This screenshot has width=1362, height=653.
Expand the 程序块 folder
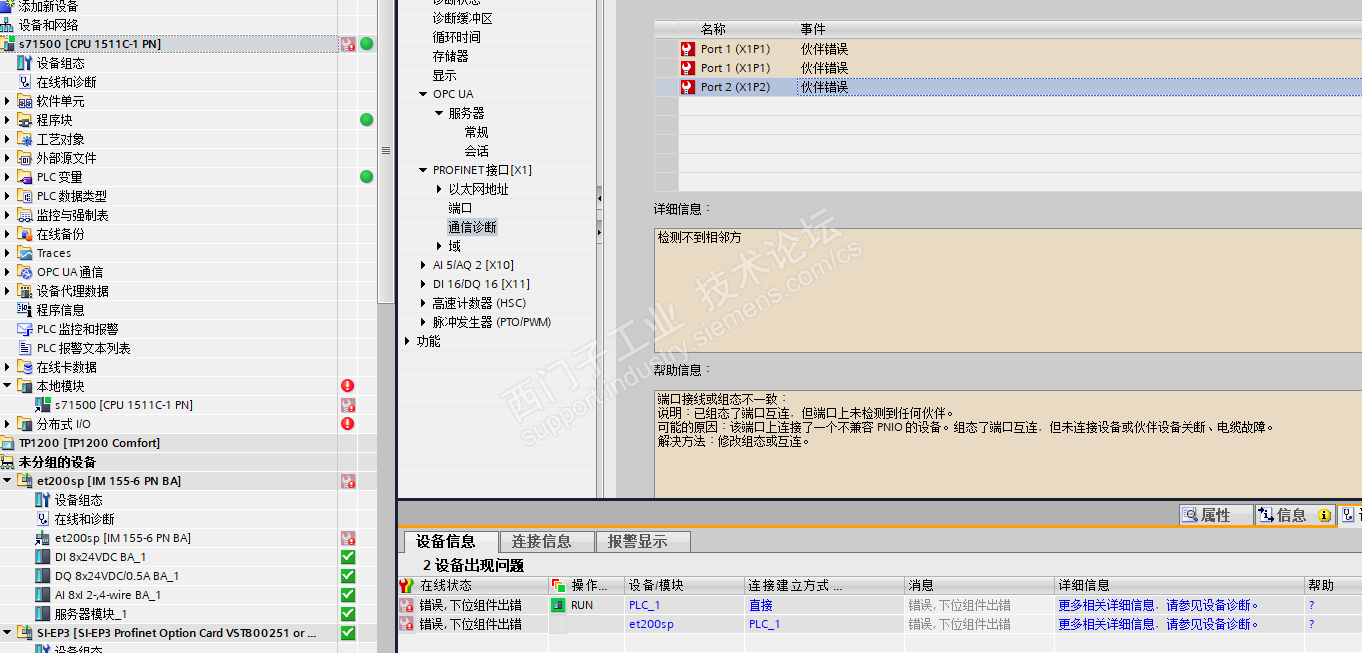[9, 120]
